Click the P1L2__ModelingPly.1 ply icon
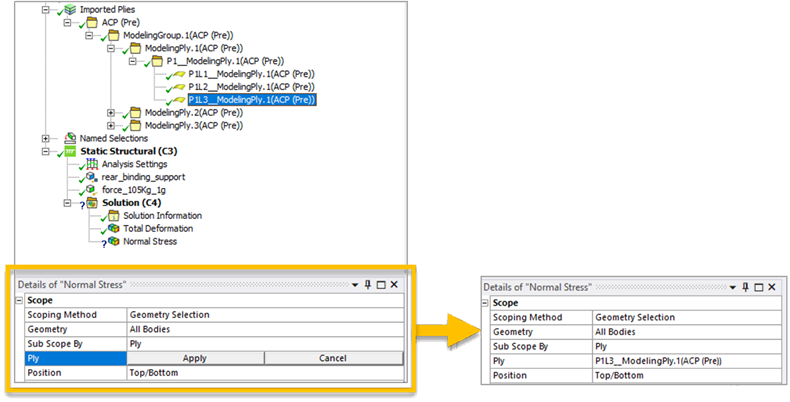Image resolution: width=790 pixels, height=402 pixels. pyautogui.click(x=179, y=87)
